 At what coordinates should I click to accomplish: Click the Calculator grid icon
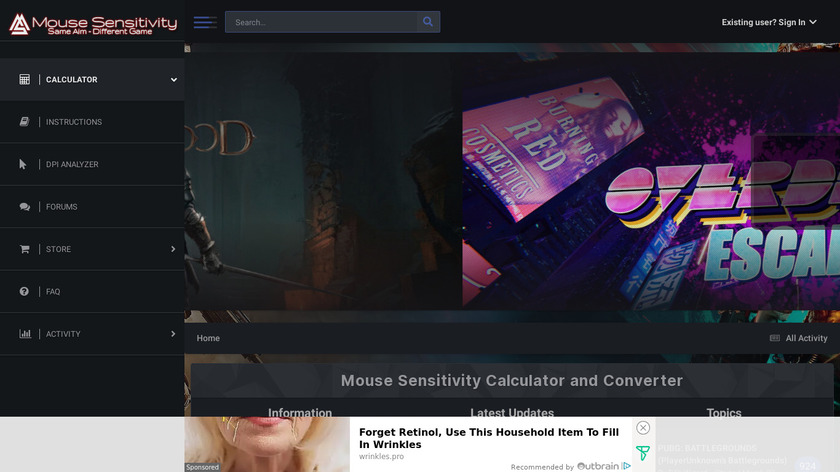(x=25, y=79)
